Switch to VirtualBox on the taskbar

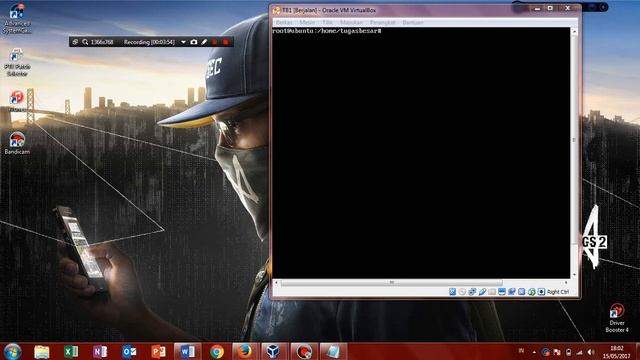coord(273,351)
